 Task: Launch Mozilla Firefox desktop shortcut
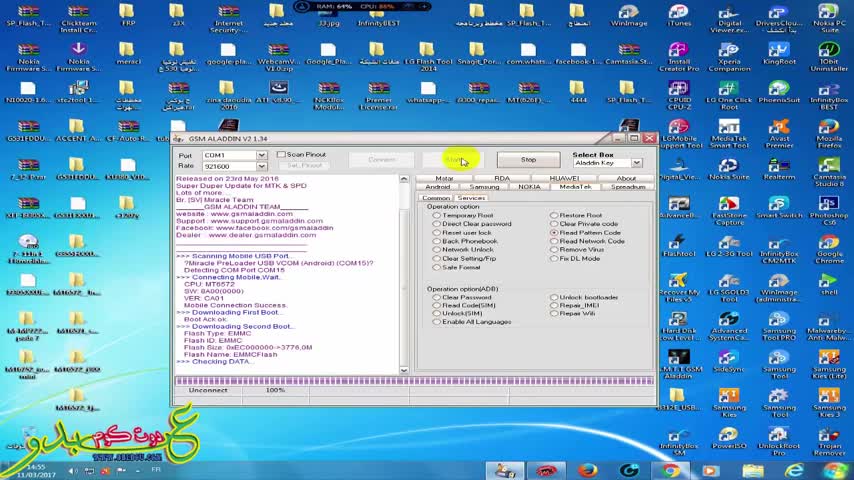(829, 134)
